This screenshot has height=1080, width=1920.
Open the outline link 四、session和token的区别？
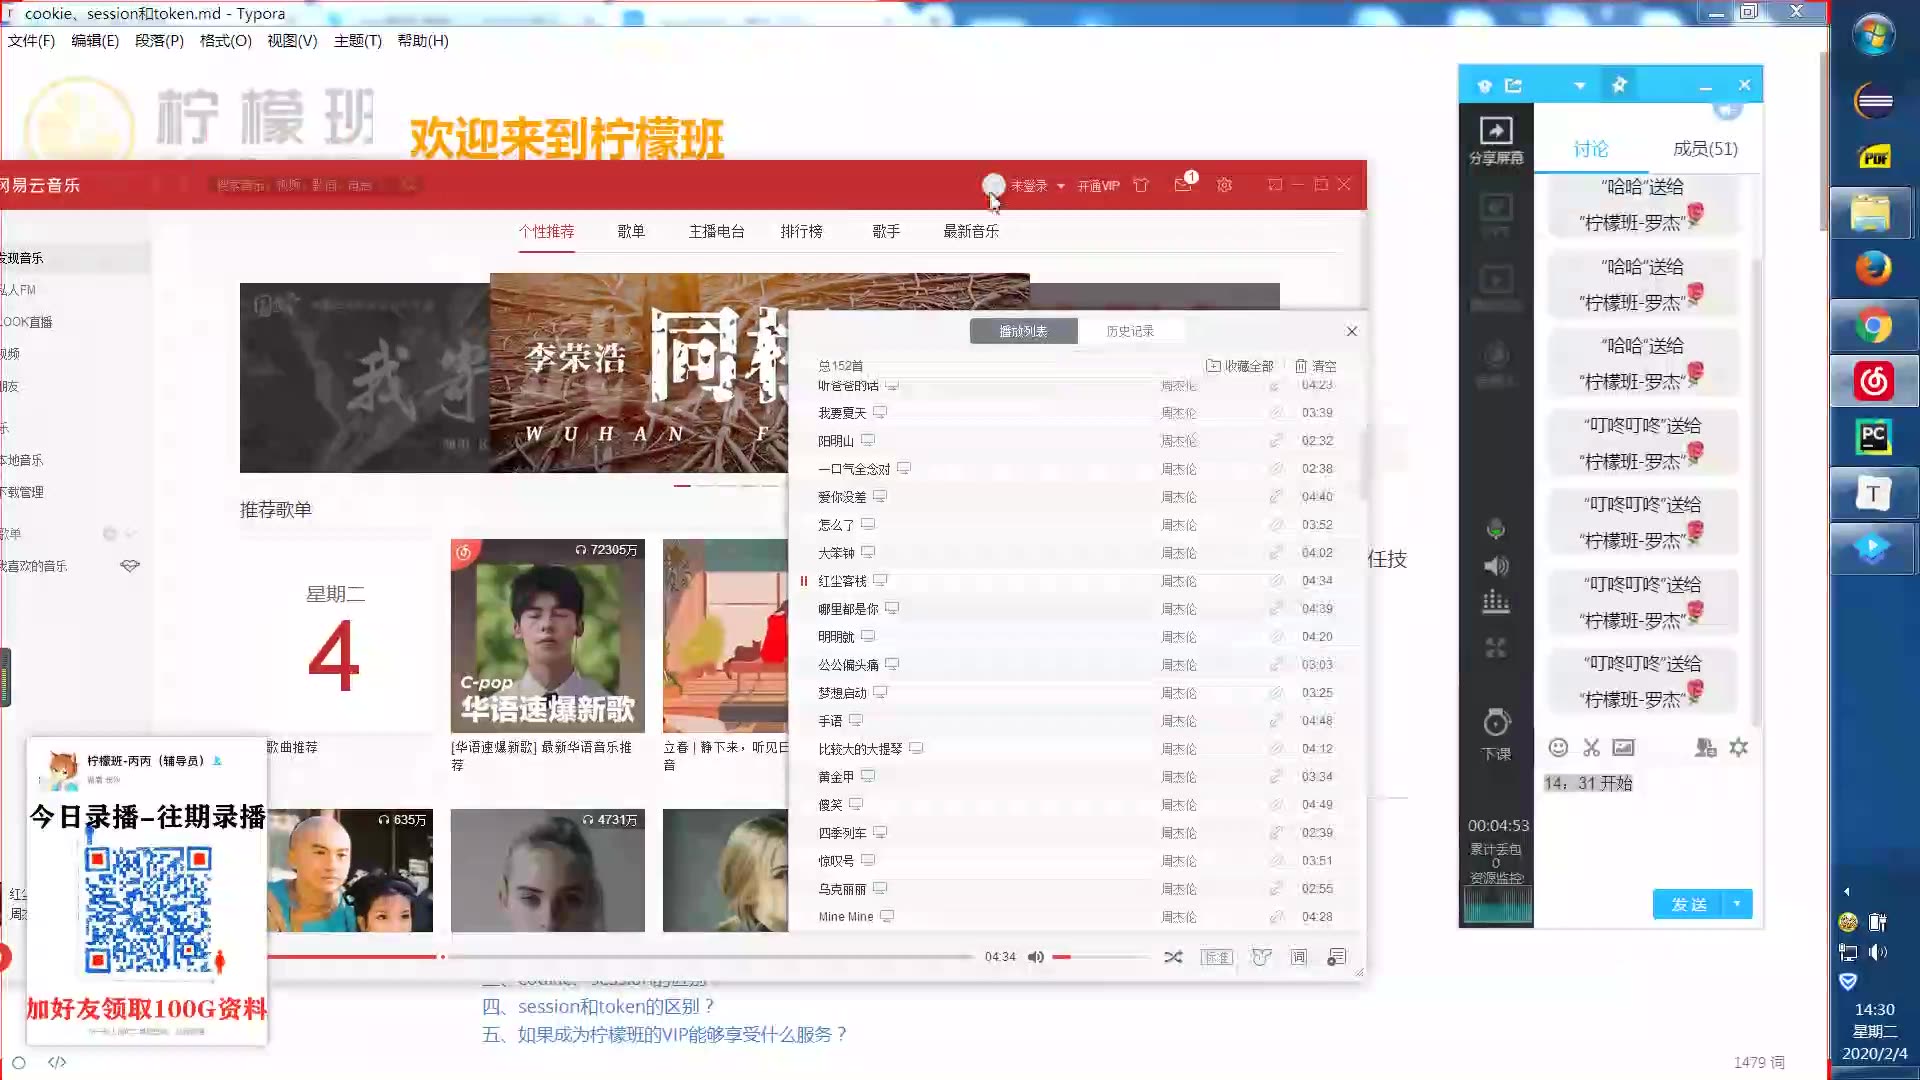[x=598, y=1007]
